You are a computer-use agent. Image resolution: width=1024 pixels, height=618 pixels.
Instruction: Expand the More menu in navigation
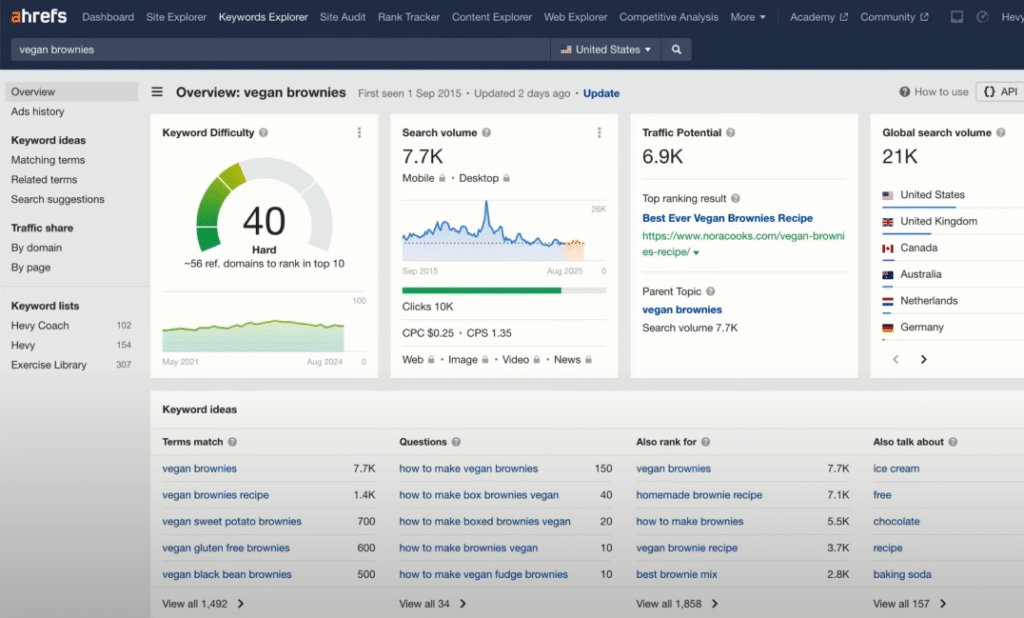pos(748,17)
